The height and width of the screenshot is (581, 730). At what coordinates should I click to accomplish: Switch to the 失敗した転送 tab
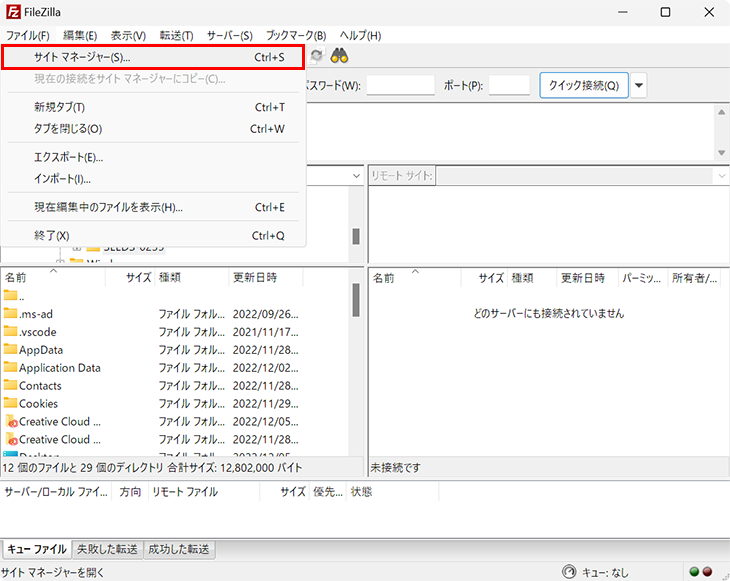click(x=108, y=549)
